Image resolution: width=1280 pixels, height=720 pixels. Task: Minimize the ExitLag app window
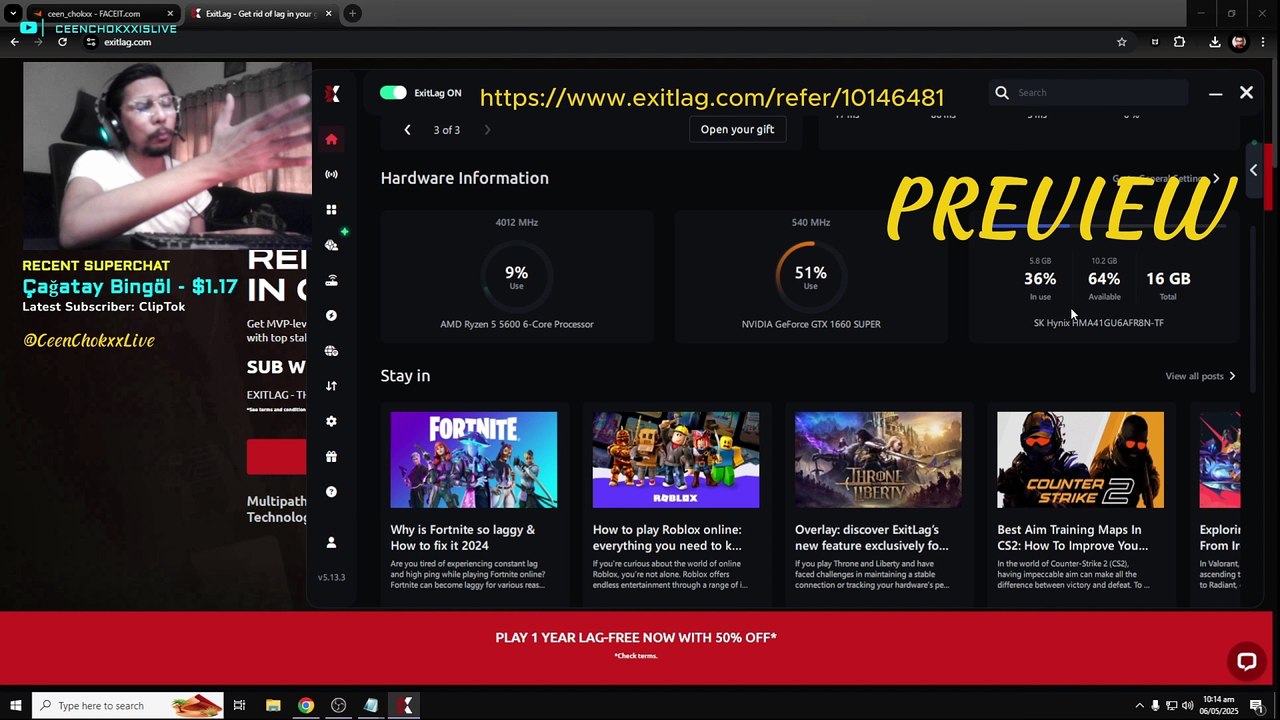tap(1215, 93)
